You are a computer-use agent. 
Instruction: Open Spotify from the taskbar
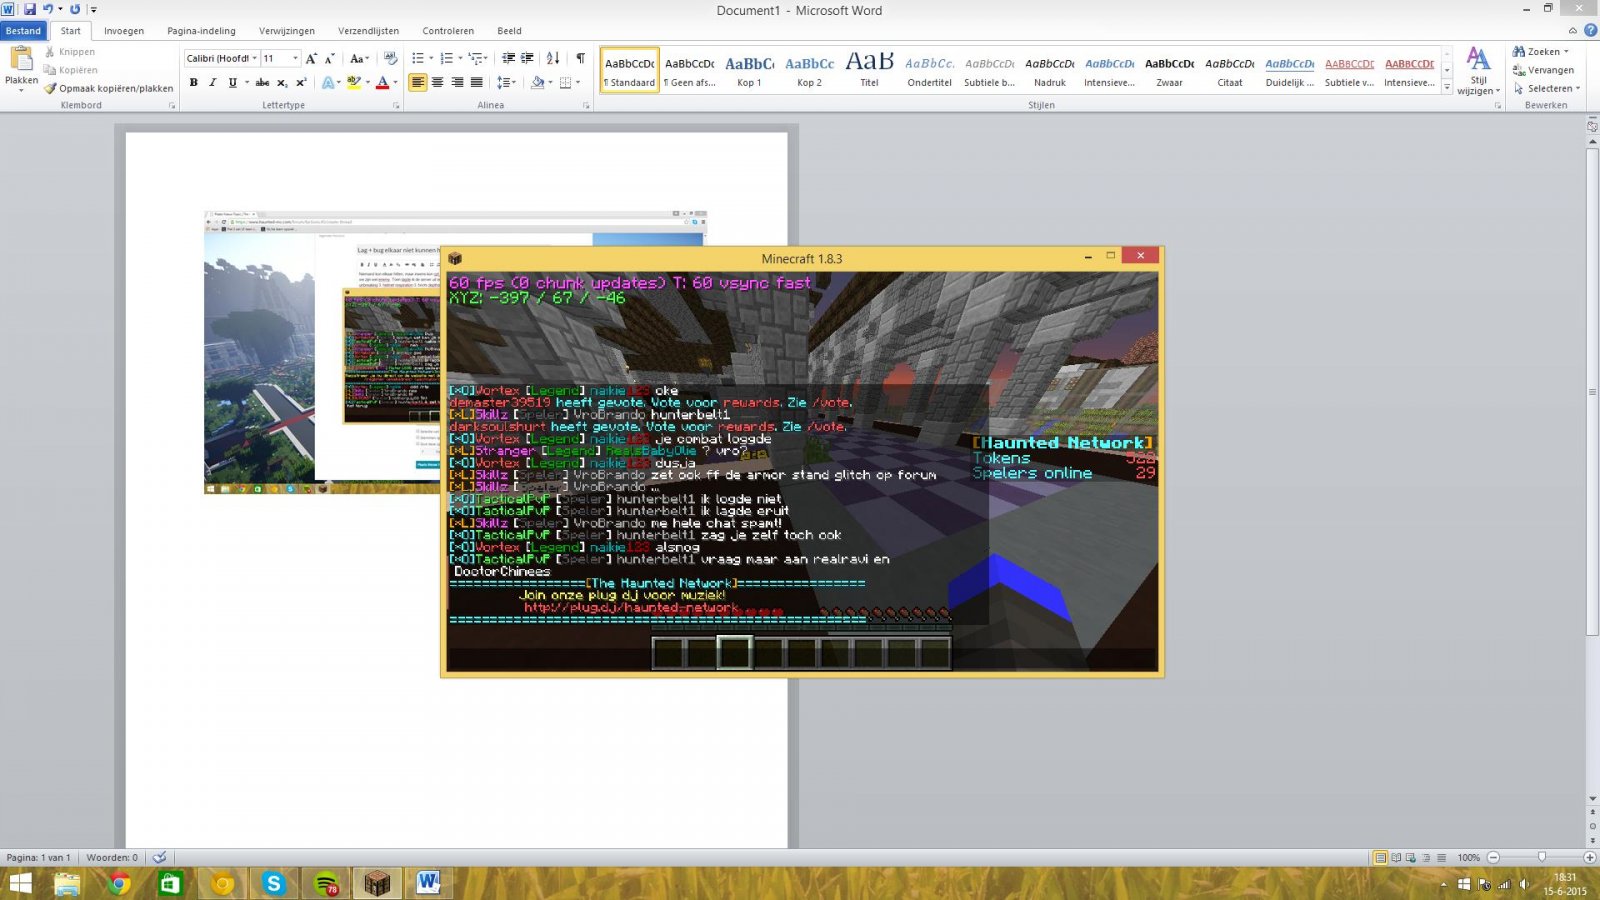[x=326, y=883]
